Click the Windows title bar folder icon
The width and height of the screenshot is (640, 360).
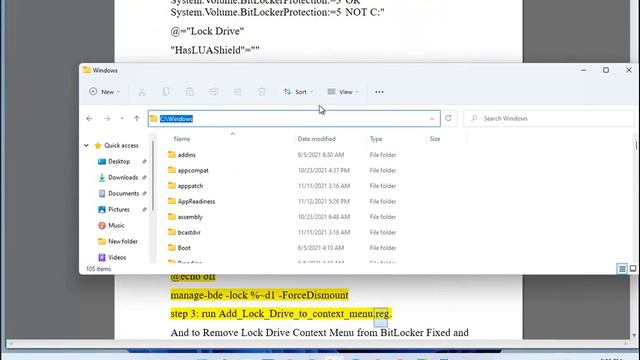87,70
